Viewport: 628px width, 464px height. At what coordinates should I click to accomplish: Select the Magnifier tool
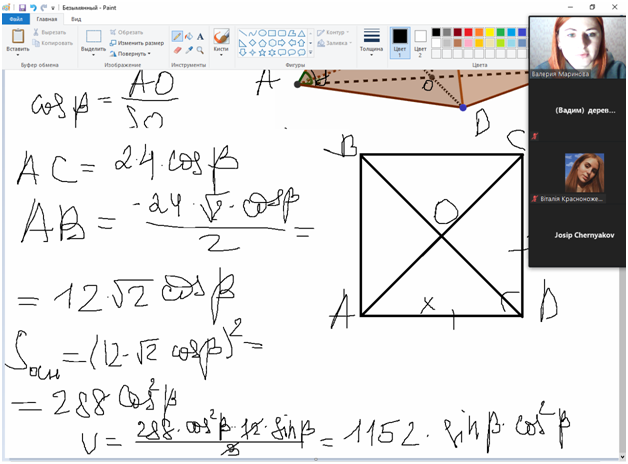click(201, 49)
